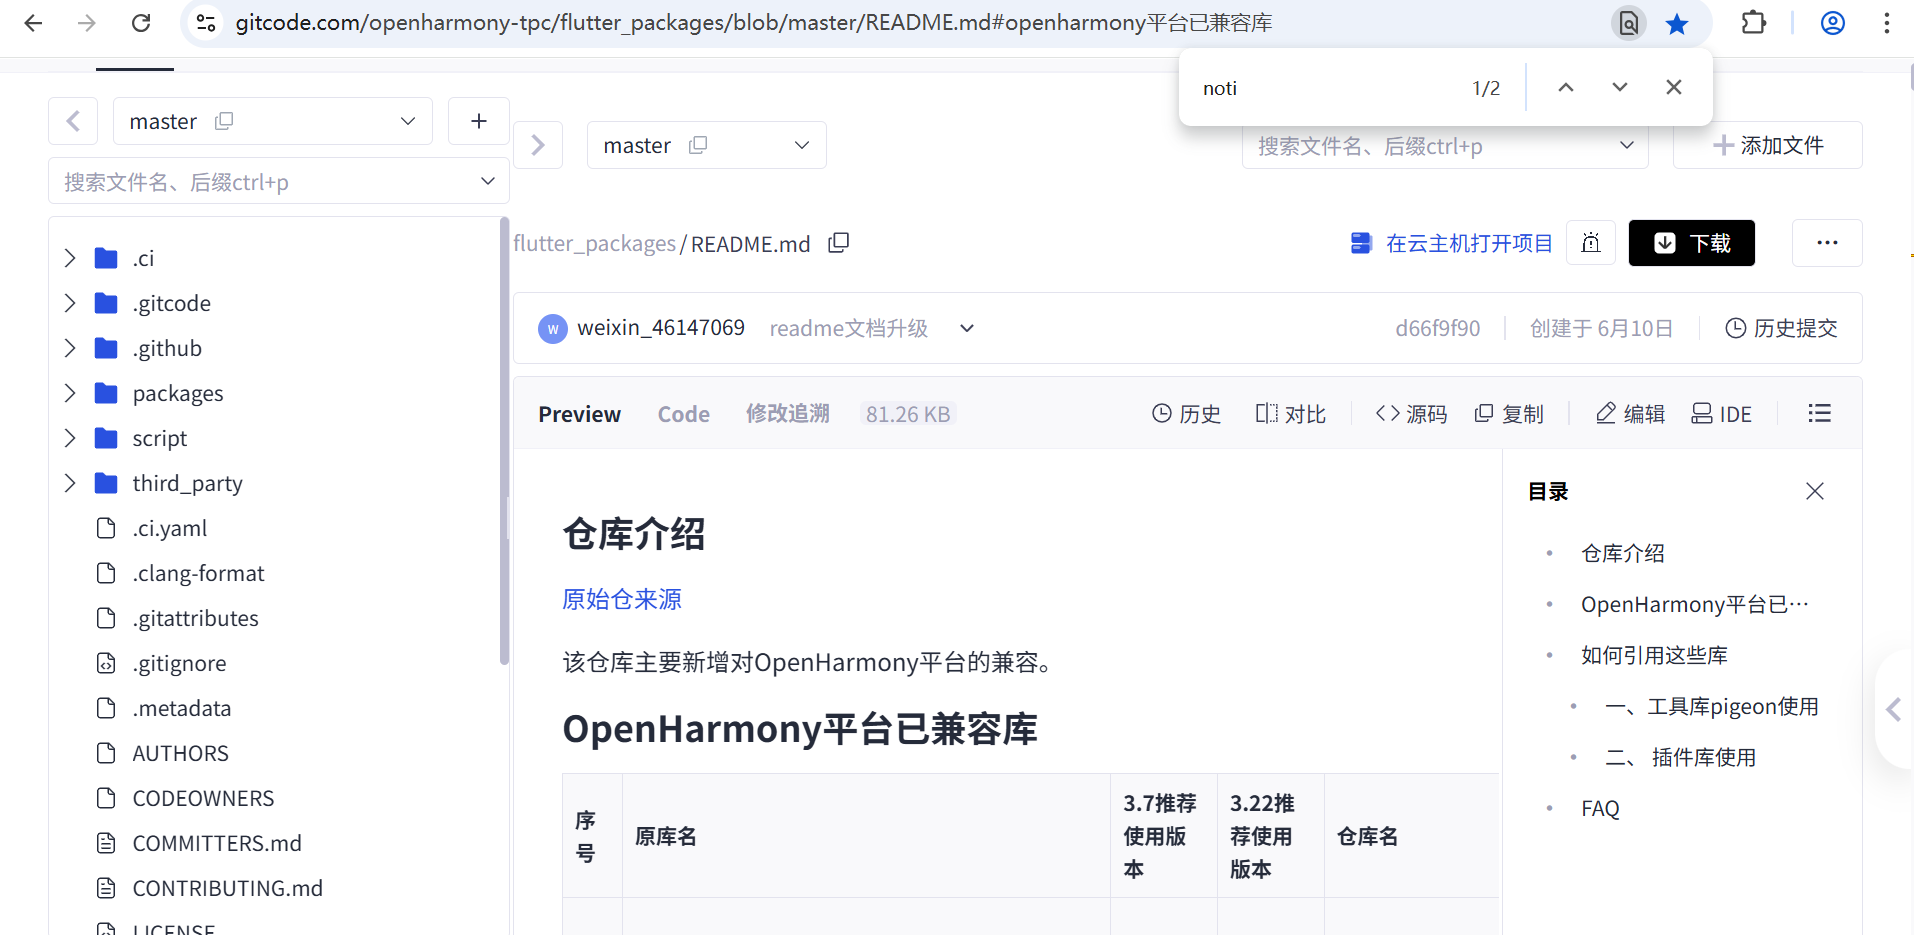1914x935 pixels.
Task: Click the left sidebar file search field
Action: [279, 181]
